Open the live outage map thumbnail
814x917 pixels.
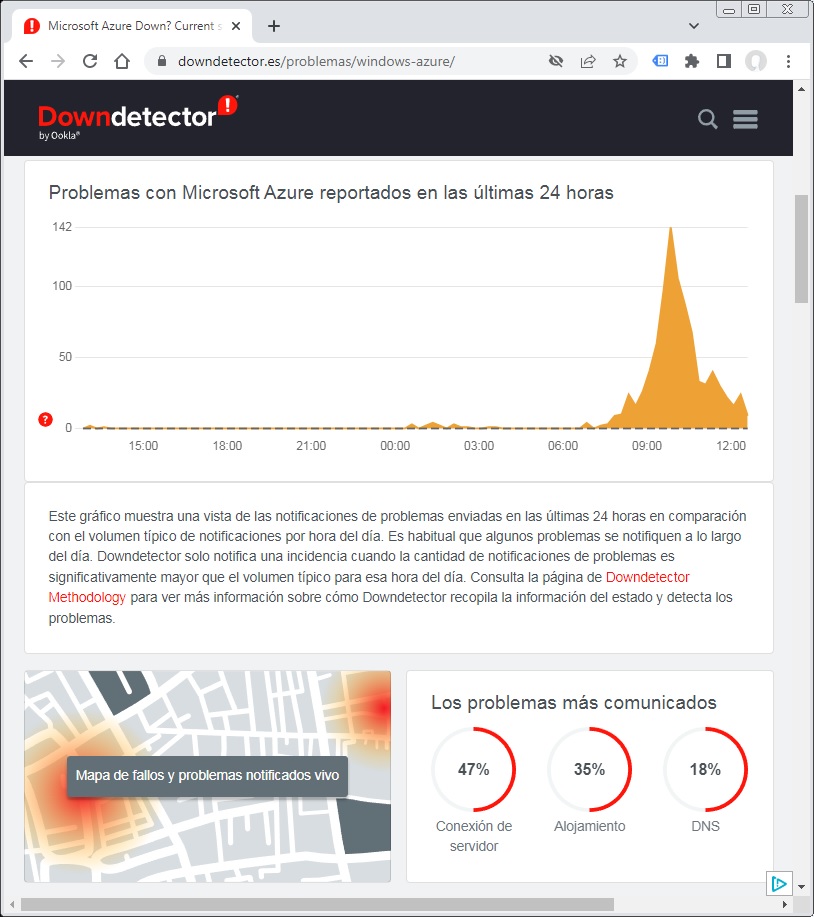208,776
